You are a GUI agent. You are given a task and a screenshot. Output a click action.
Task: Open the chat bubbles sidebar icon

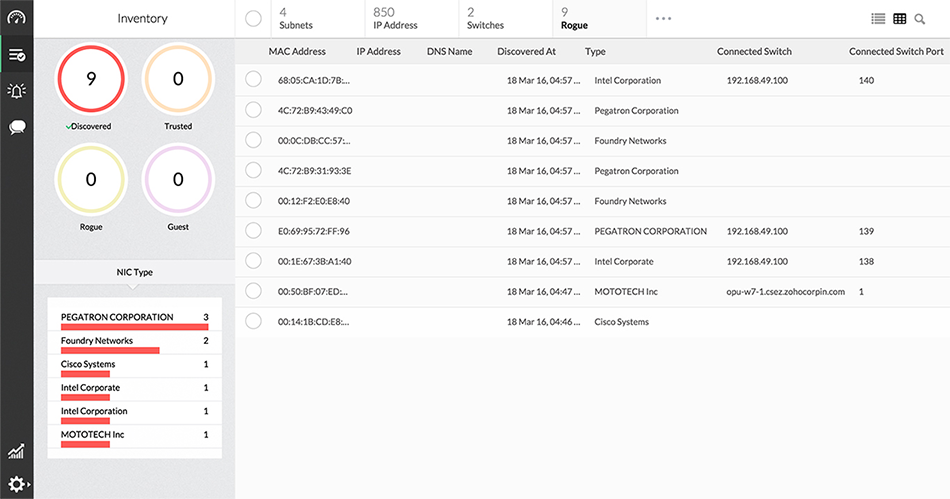pos(16,127)
